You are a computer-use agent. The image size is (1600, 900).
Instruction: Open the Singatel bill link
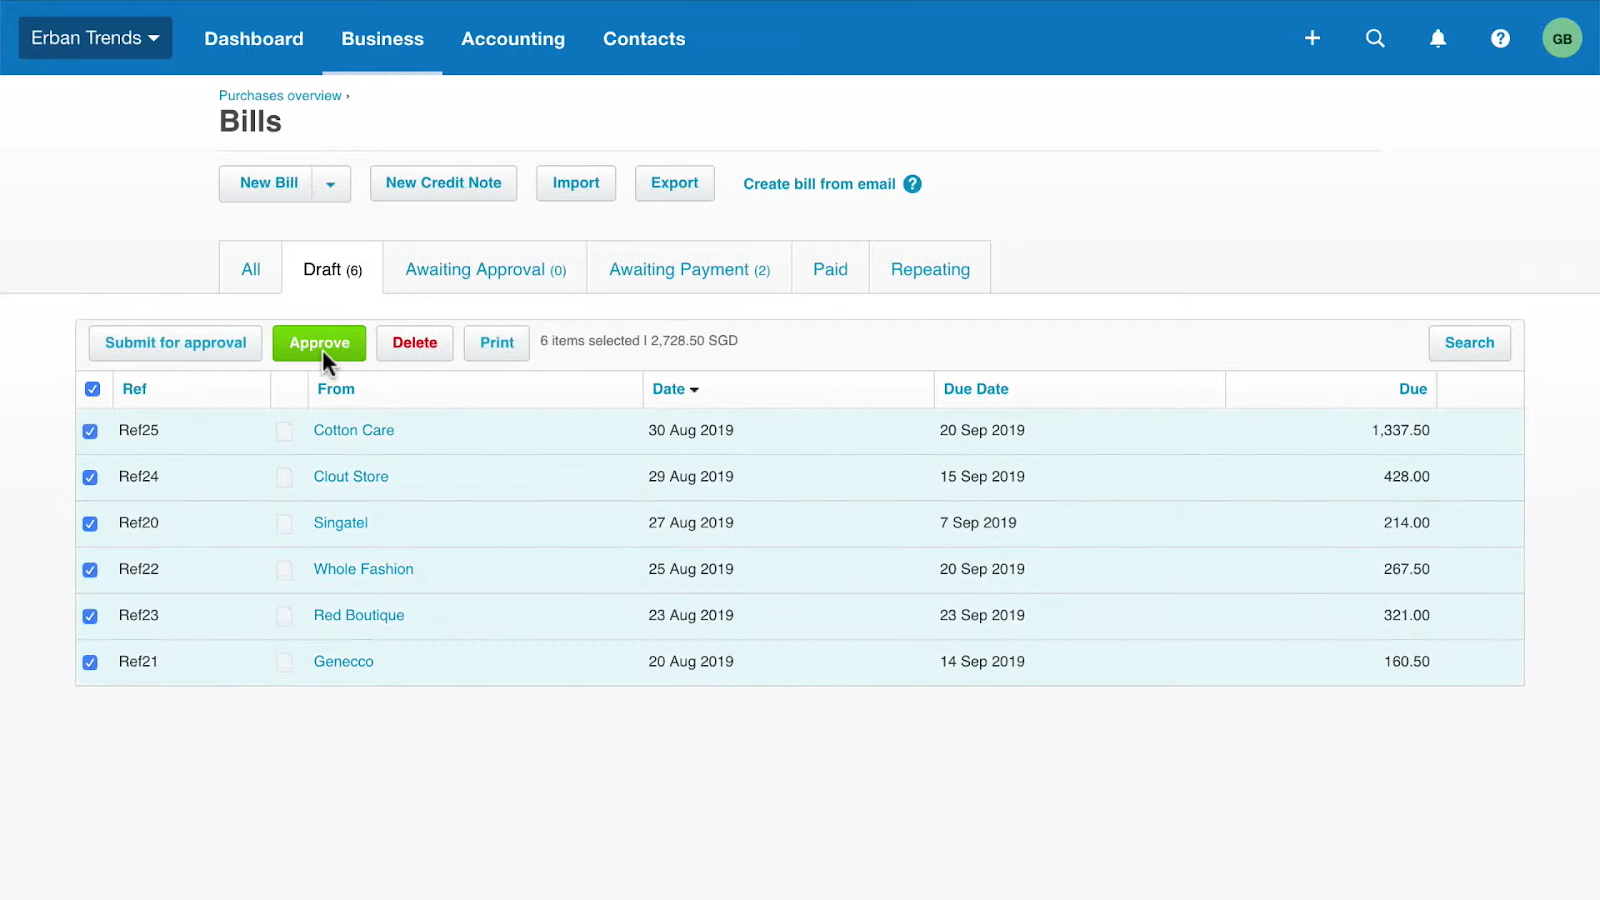pyautogui.click(x=341, y=523)
